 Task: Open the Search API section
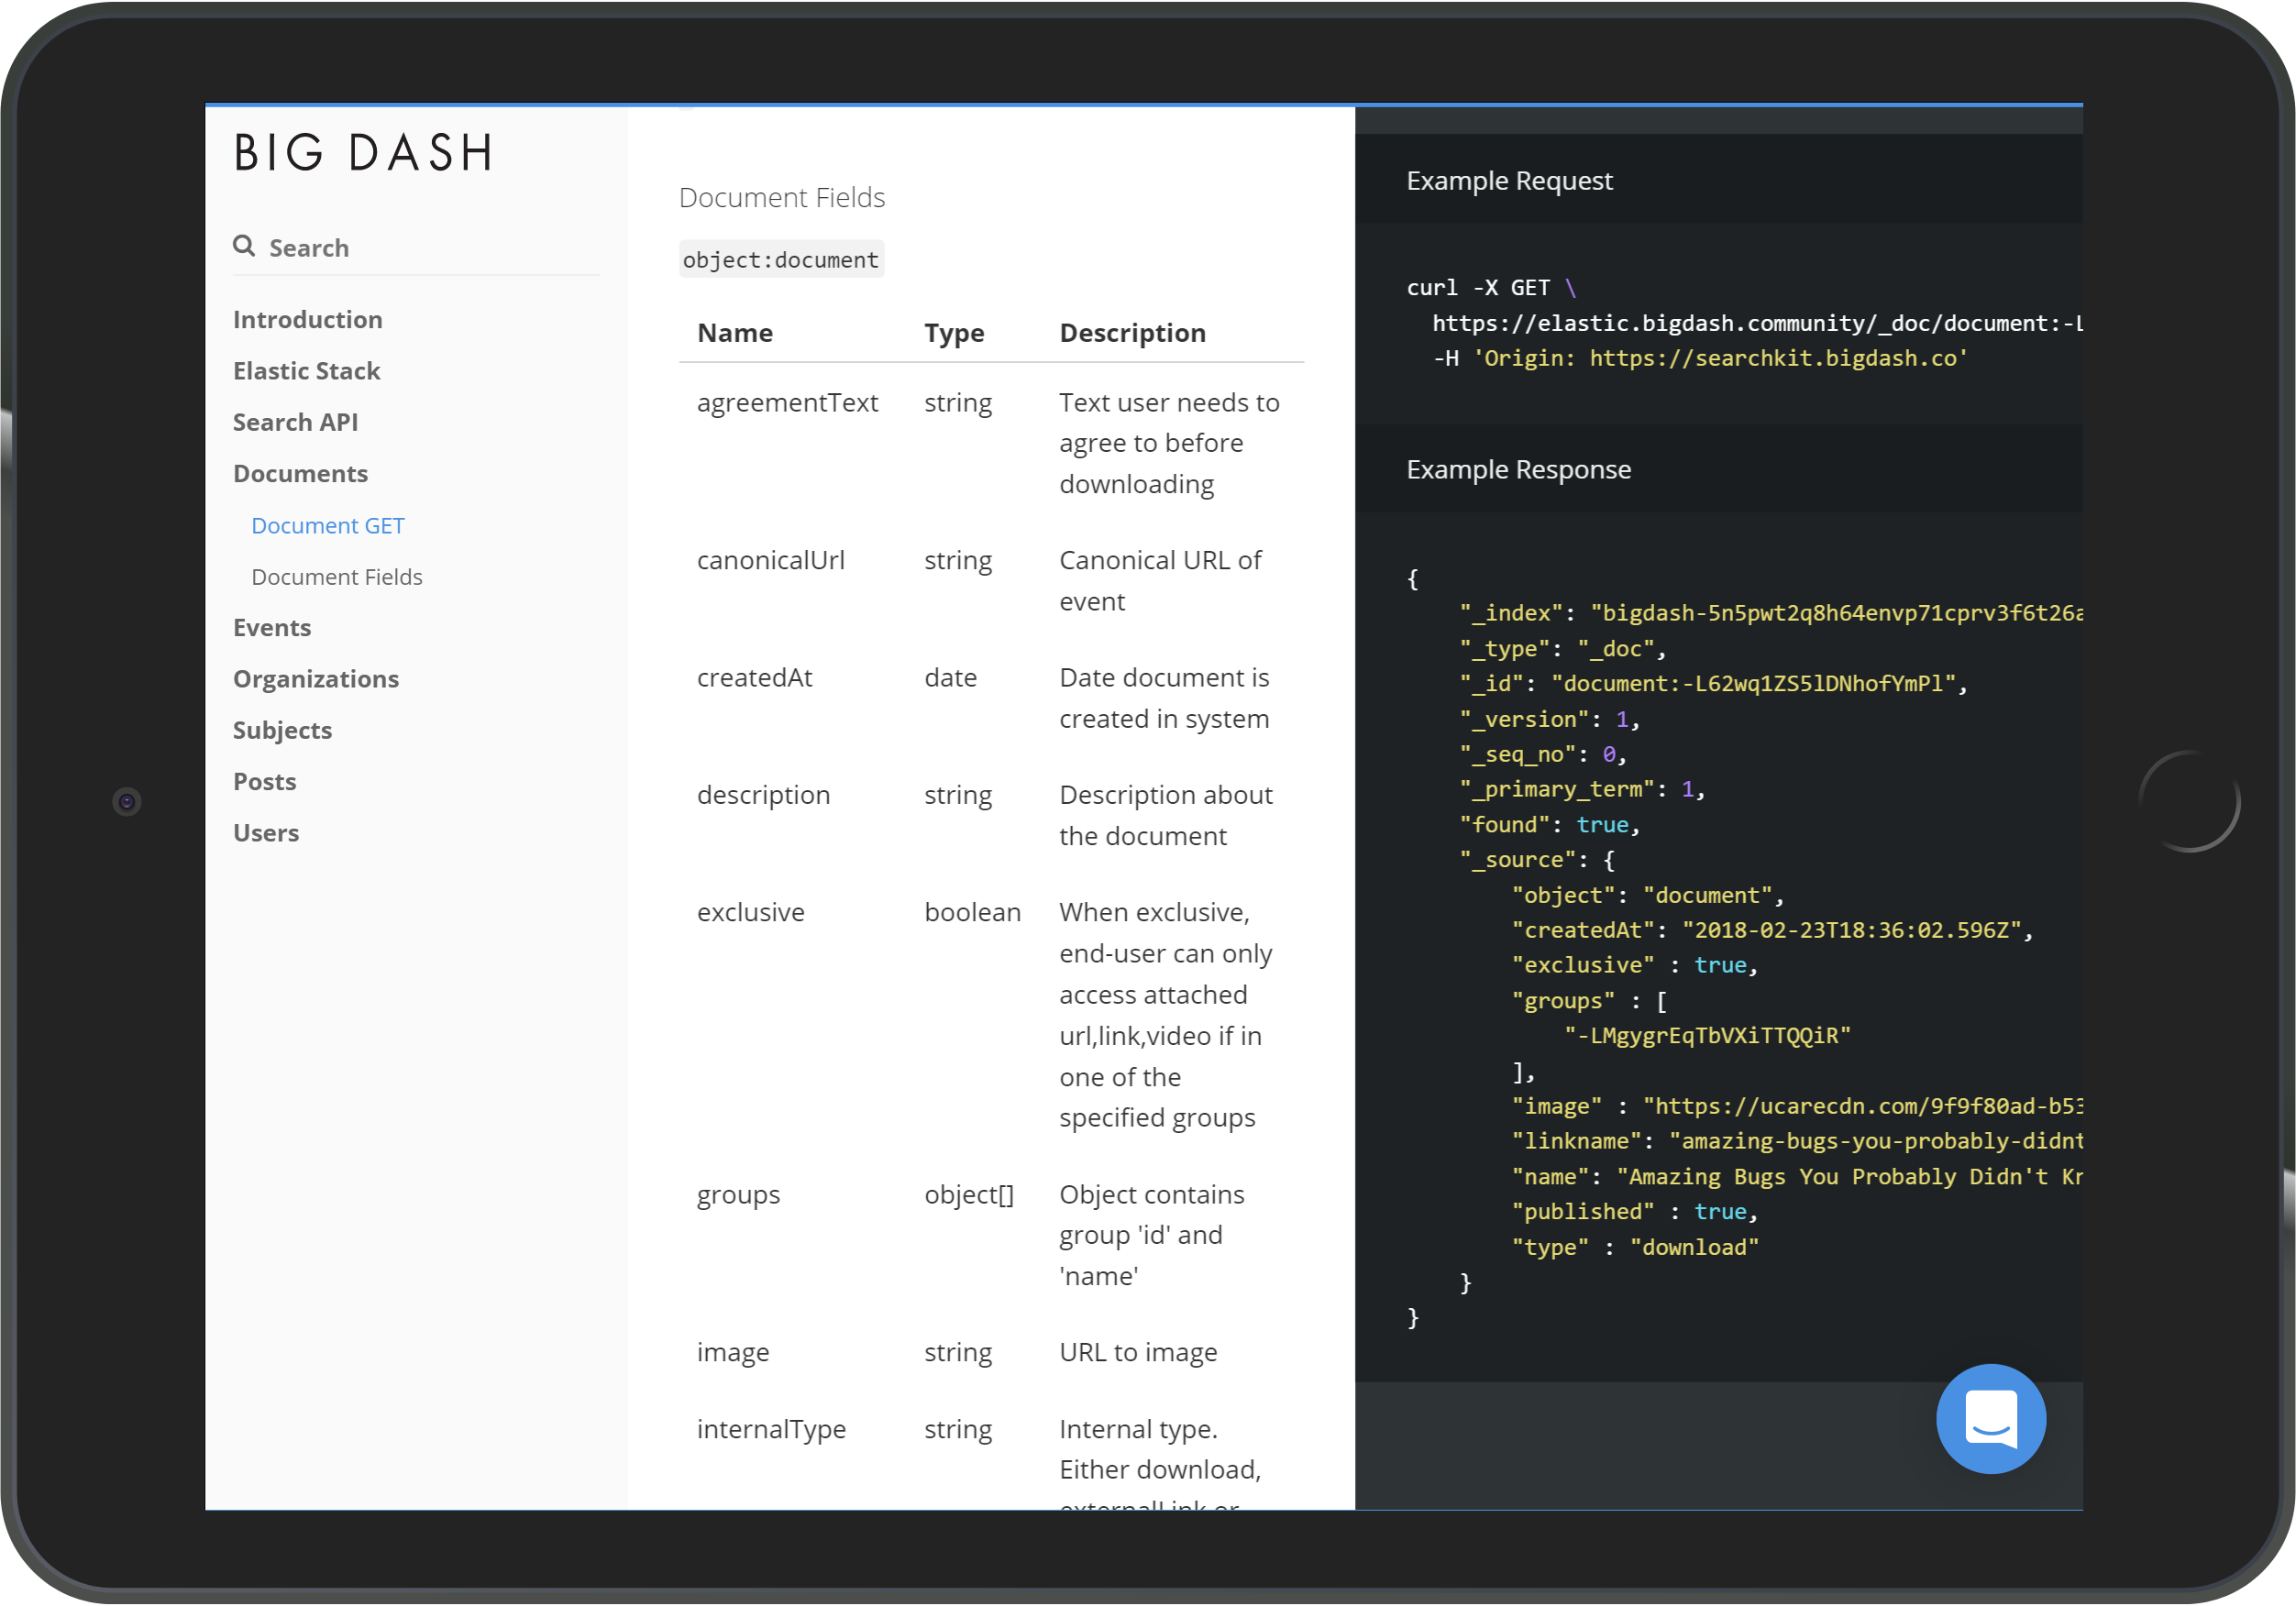(x=295, y=422)
